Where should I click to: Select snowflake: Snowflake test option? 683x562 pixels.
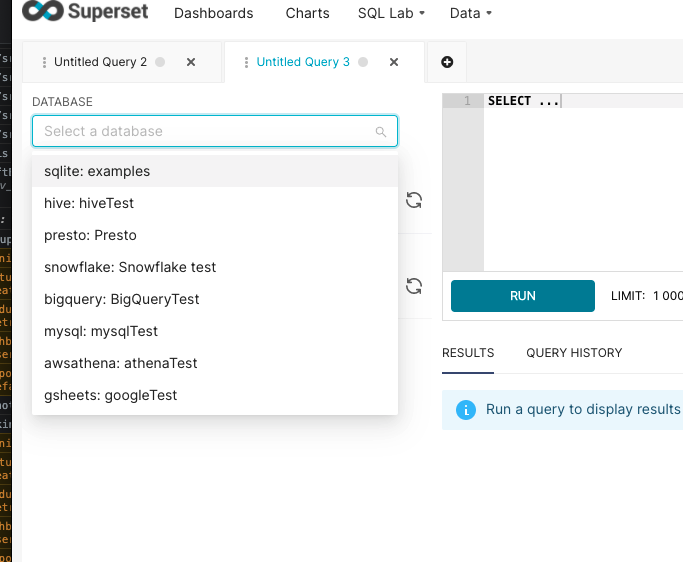pos(215,267)
